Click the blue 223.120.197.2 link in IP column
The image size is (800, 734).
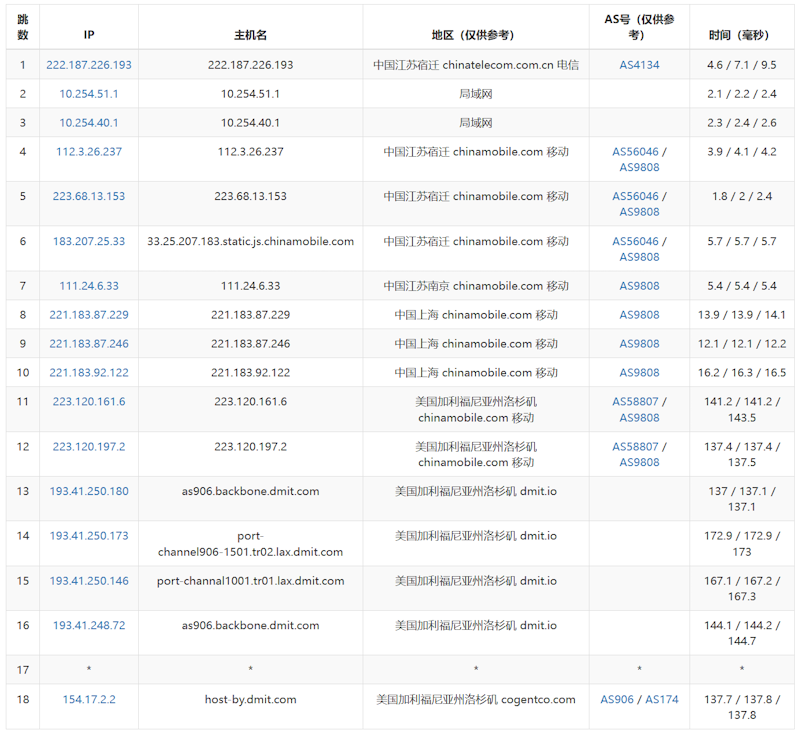click(x=89, y=446)
